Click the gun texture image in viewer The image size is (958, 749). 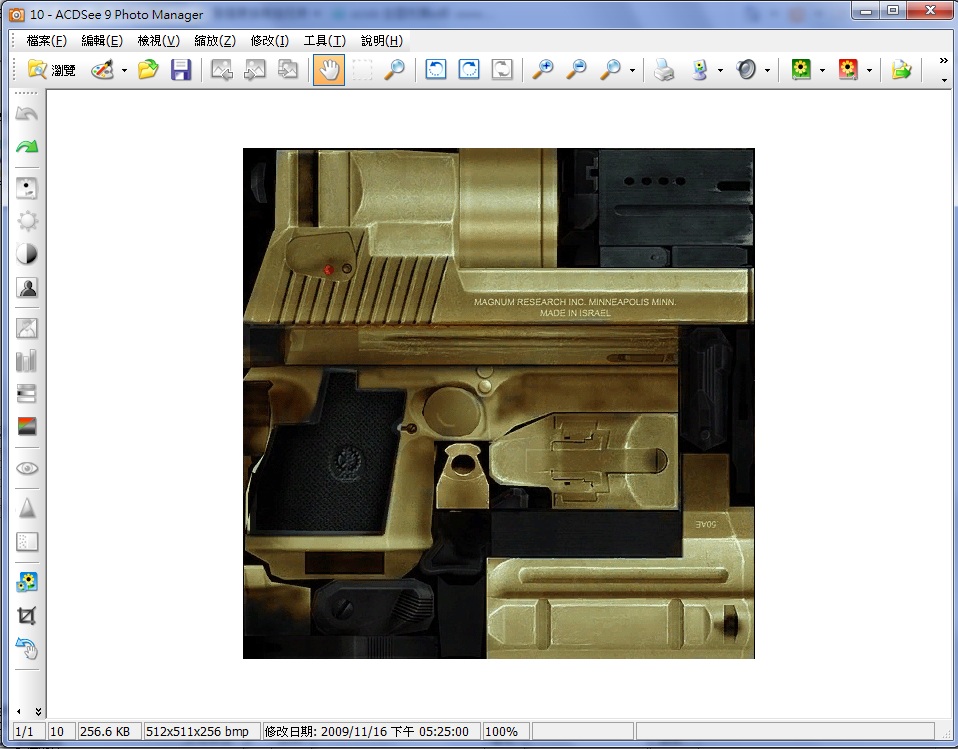coord(499,403)
